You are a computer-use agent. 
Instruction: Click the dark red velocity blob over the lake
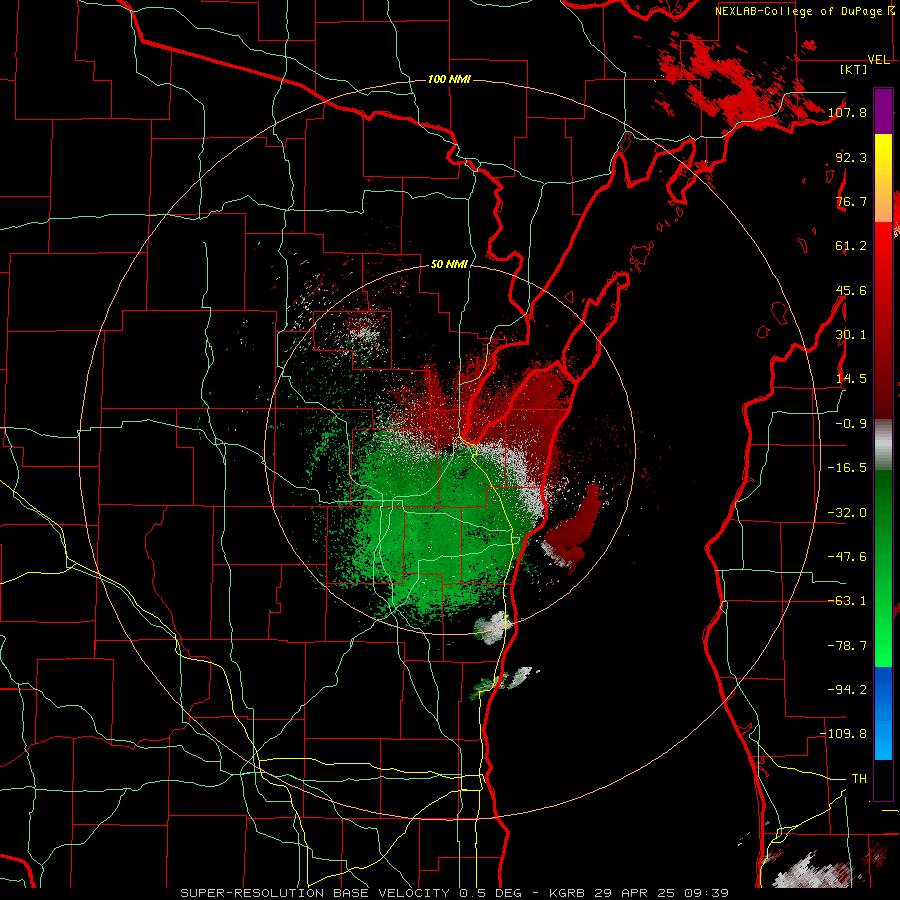point(574,528)
